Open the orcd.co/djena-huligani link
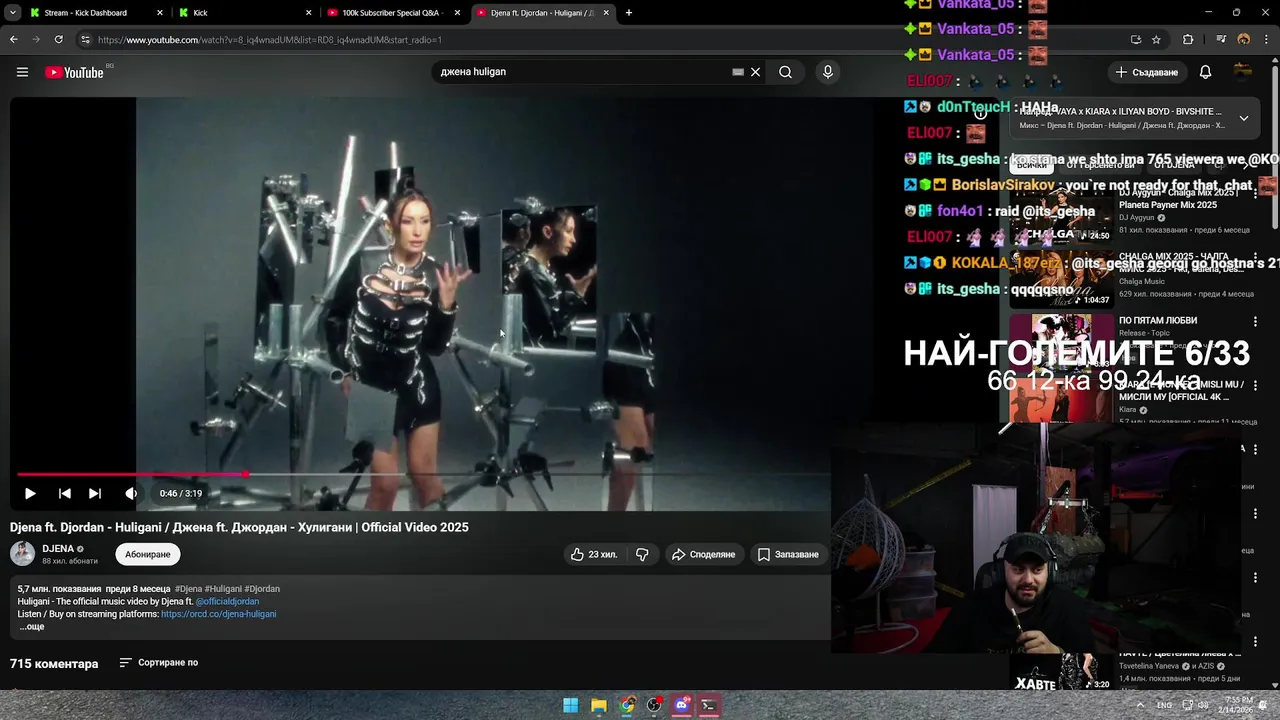This screenshot has width=1280, height=720. (x=218, y=614)
